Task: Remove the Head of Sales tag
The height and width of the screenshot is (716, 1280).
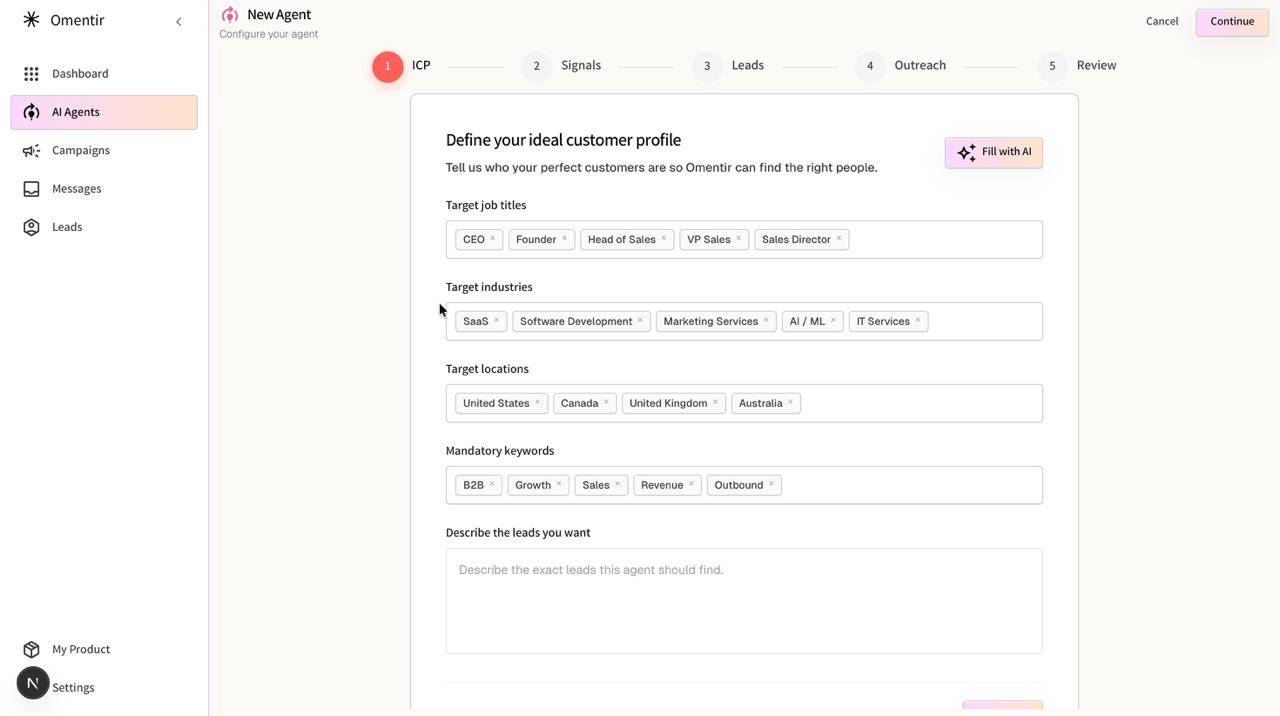Action: 663,239
